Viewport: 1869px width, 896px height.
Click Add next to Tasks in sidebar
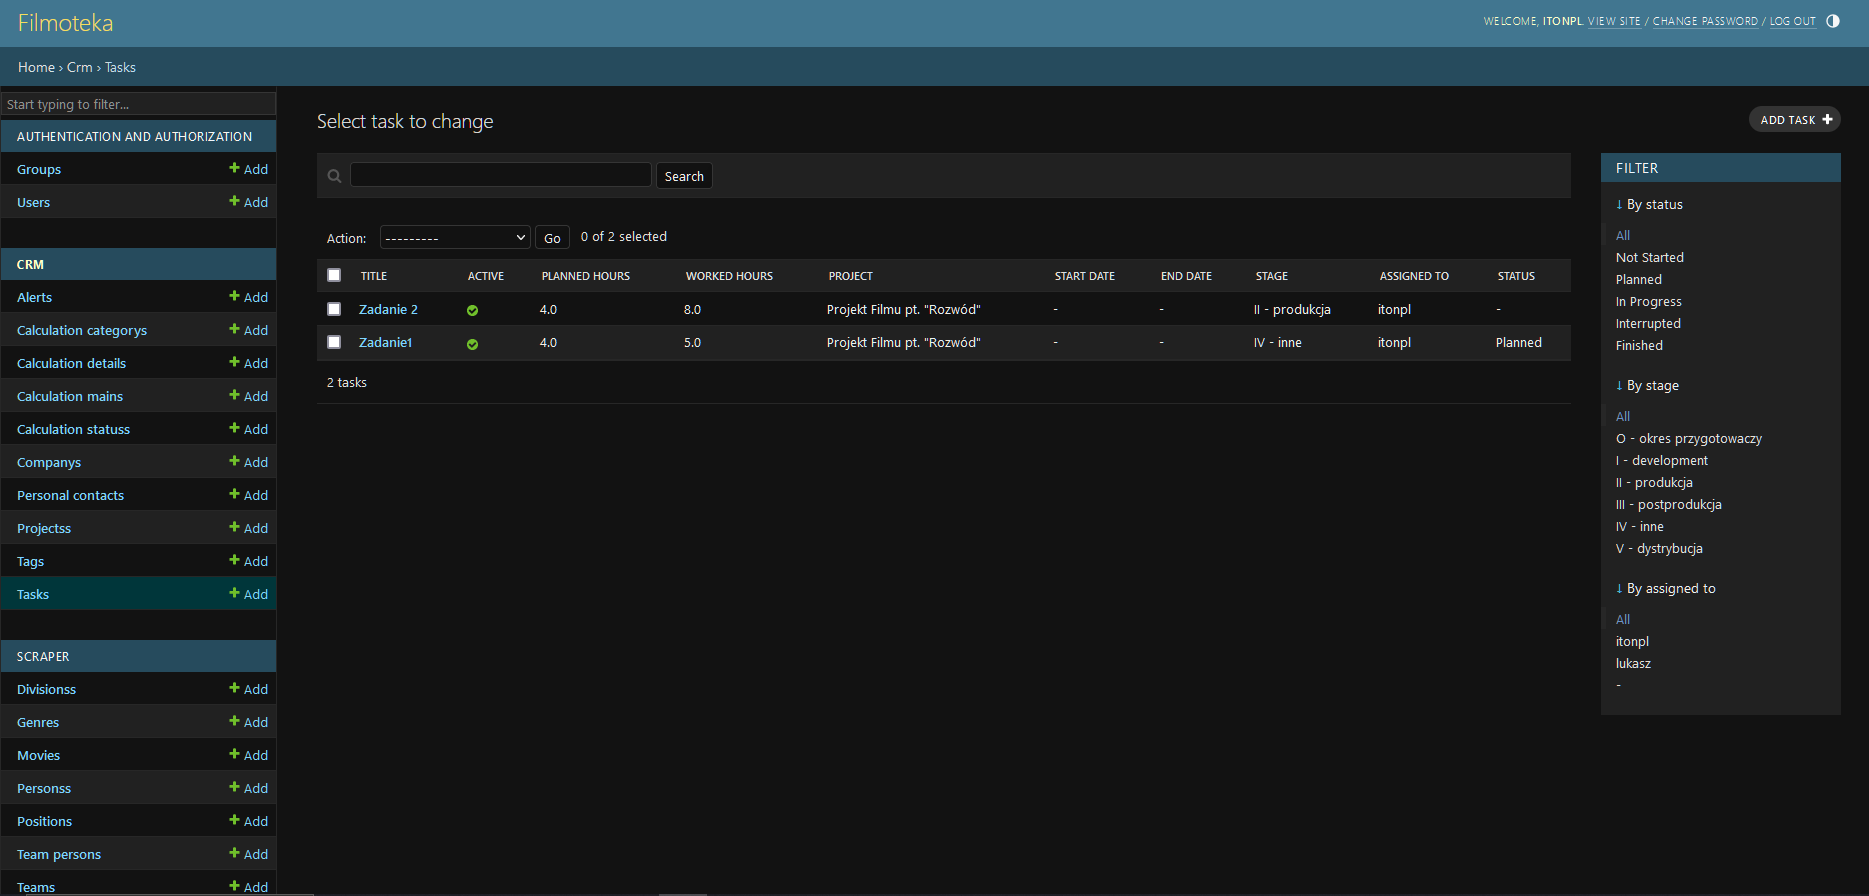(x=248, y=594)
